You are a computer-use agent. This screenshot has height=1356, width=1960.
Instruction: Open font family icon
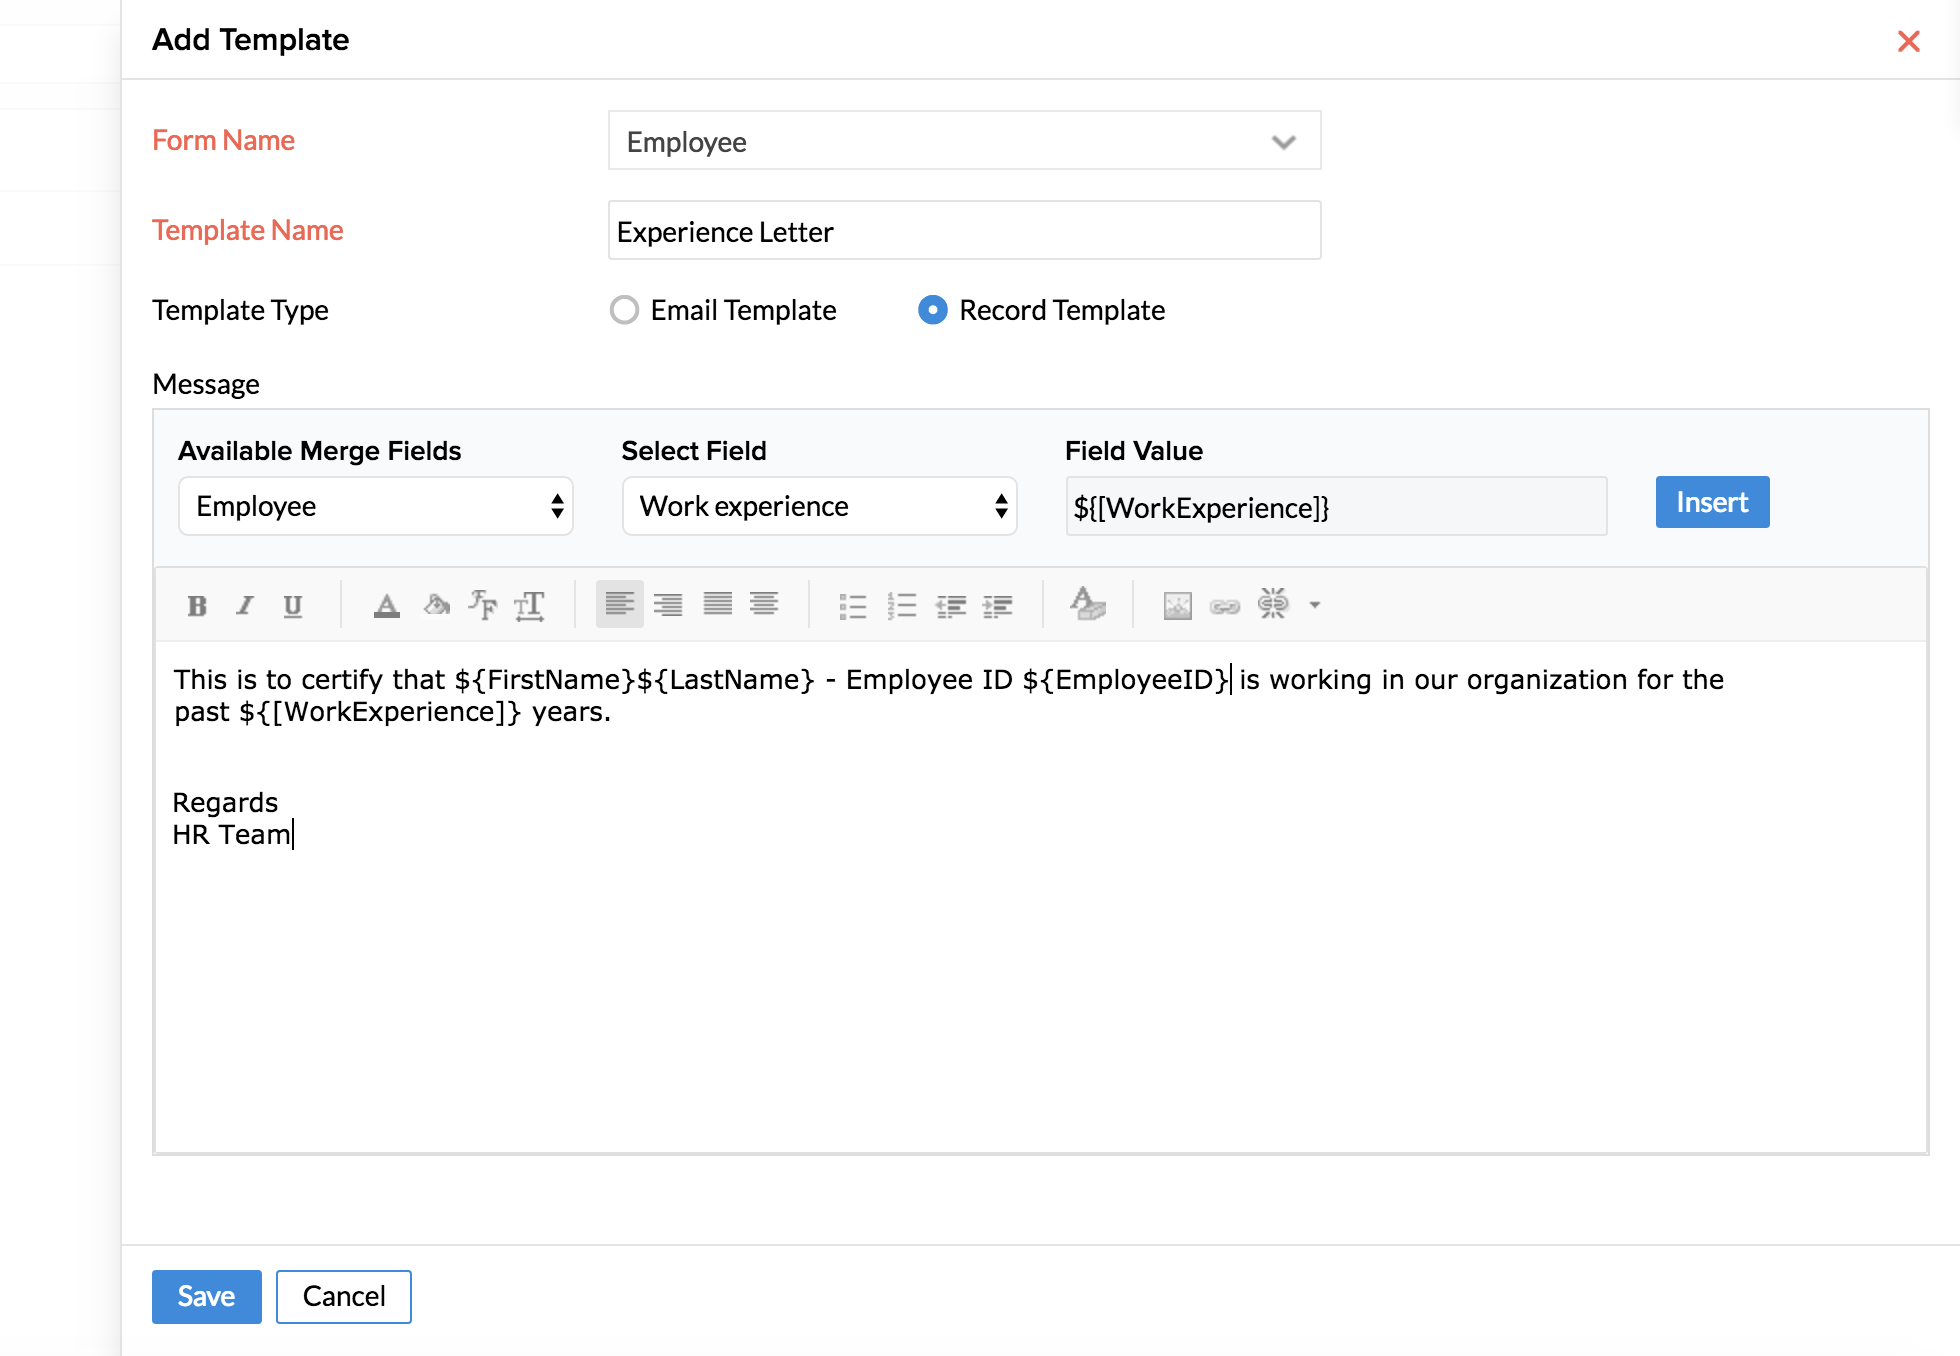pos(483,605)
